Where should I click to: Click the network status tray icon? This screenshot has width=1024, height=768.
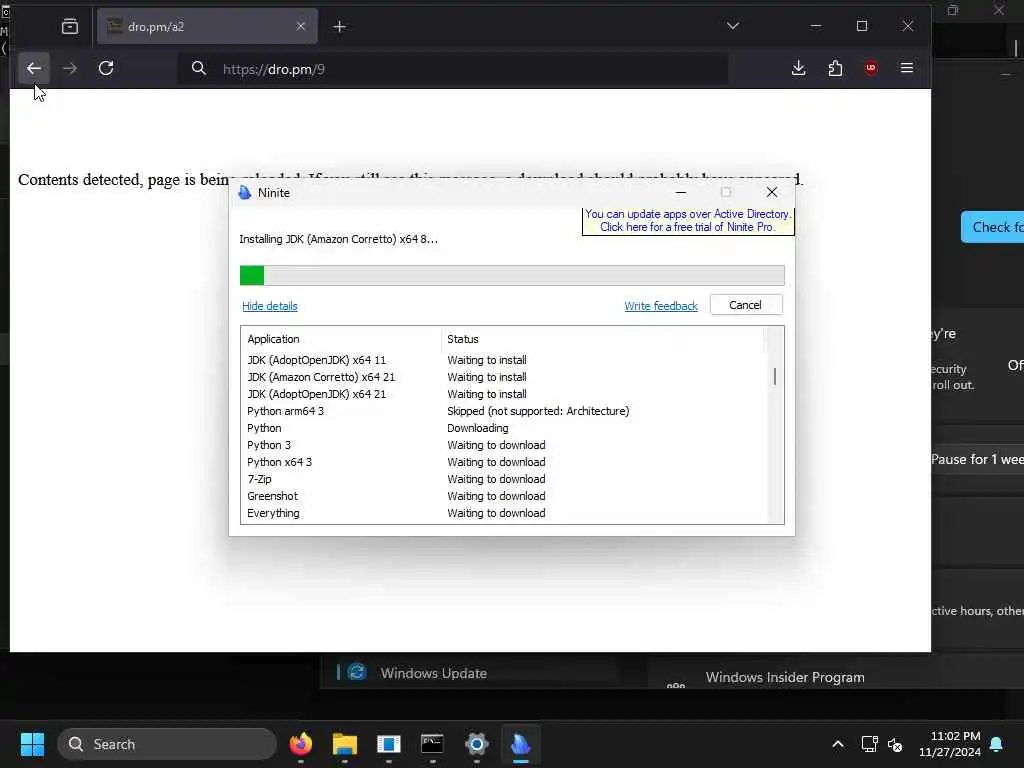coord(869,744)
